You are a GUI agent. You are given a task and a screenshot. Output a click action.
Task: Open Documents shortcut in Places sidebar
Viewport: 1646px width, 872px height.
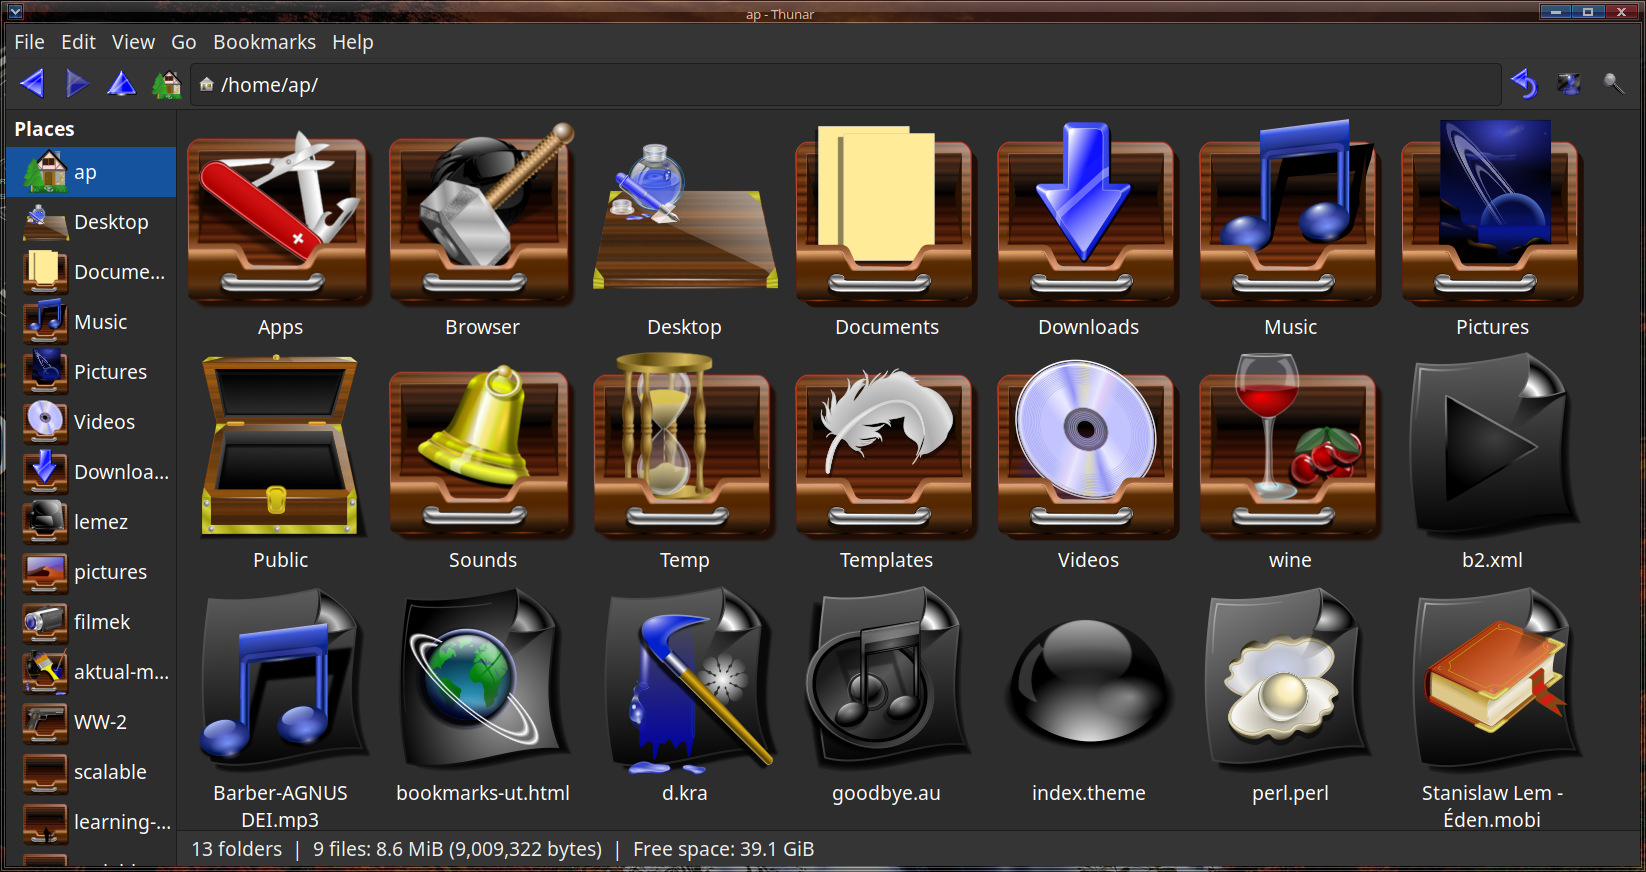tap(91, 272)
